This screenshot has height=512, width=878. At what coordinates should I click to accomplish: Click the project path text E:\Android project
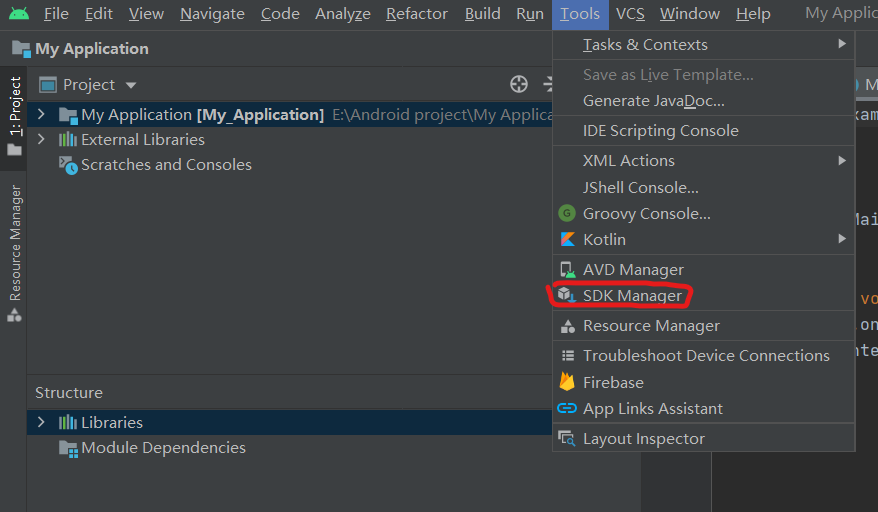tap(442, 114)
